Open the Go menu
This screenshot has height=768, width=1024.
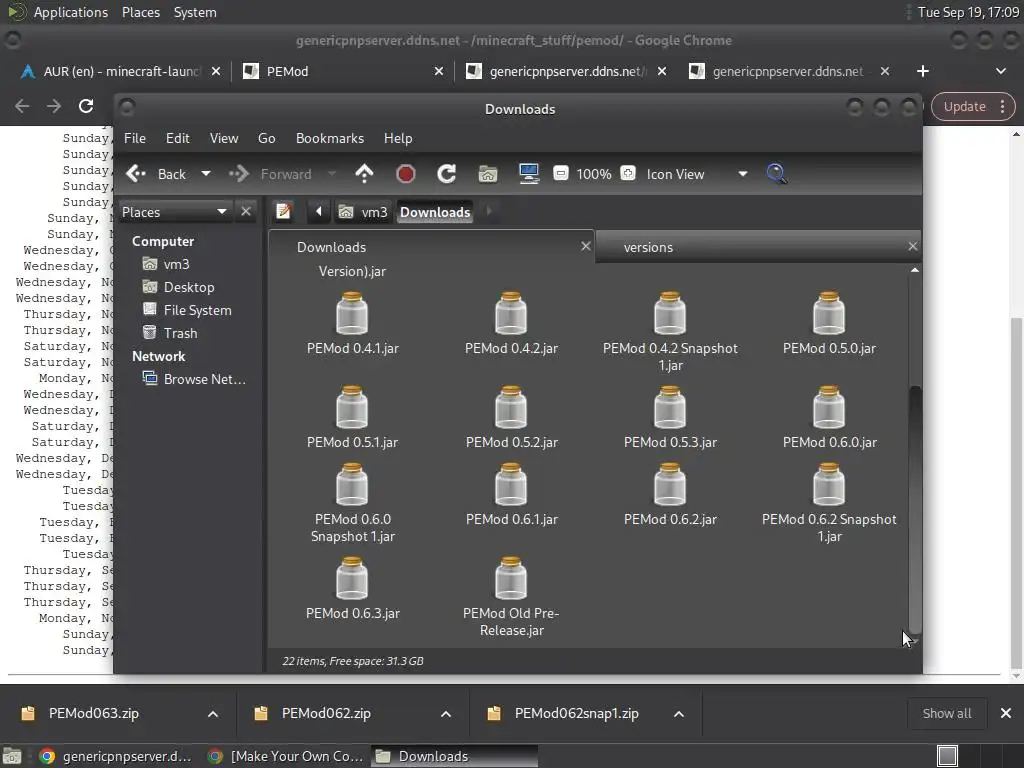click(266, 138)
